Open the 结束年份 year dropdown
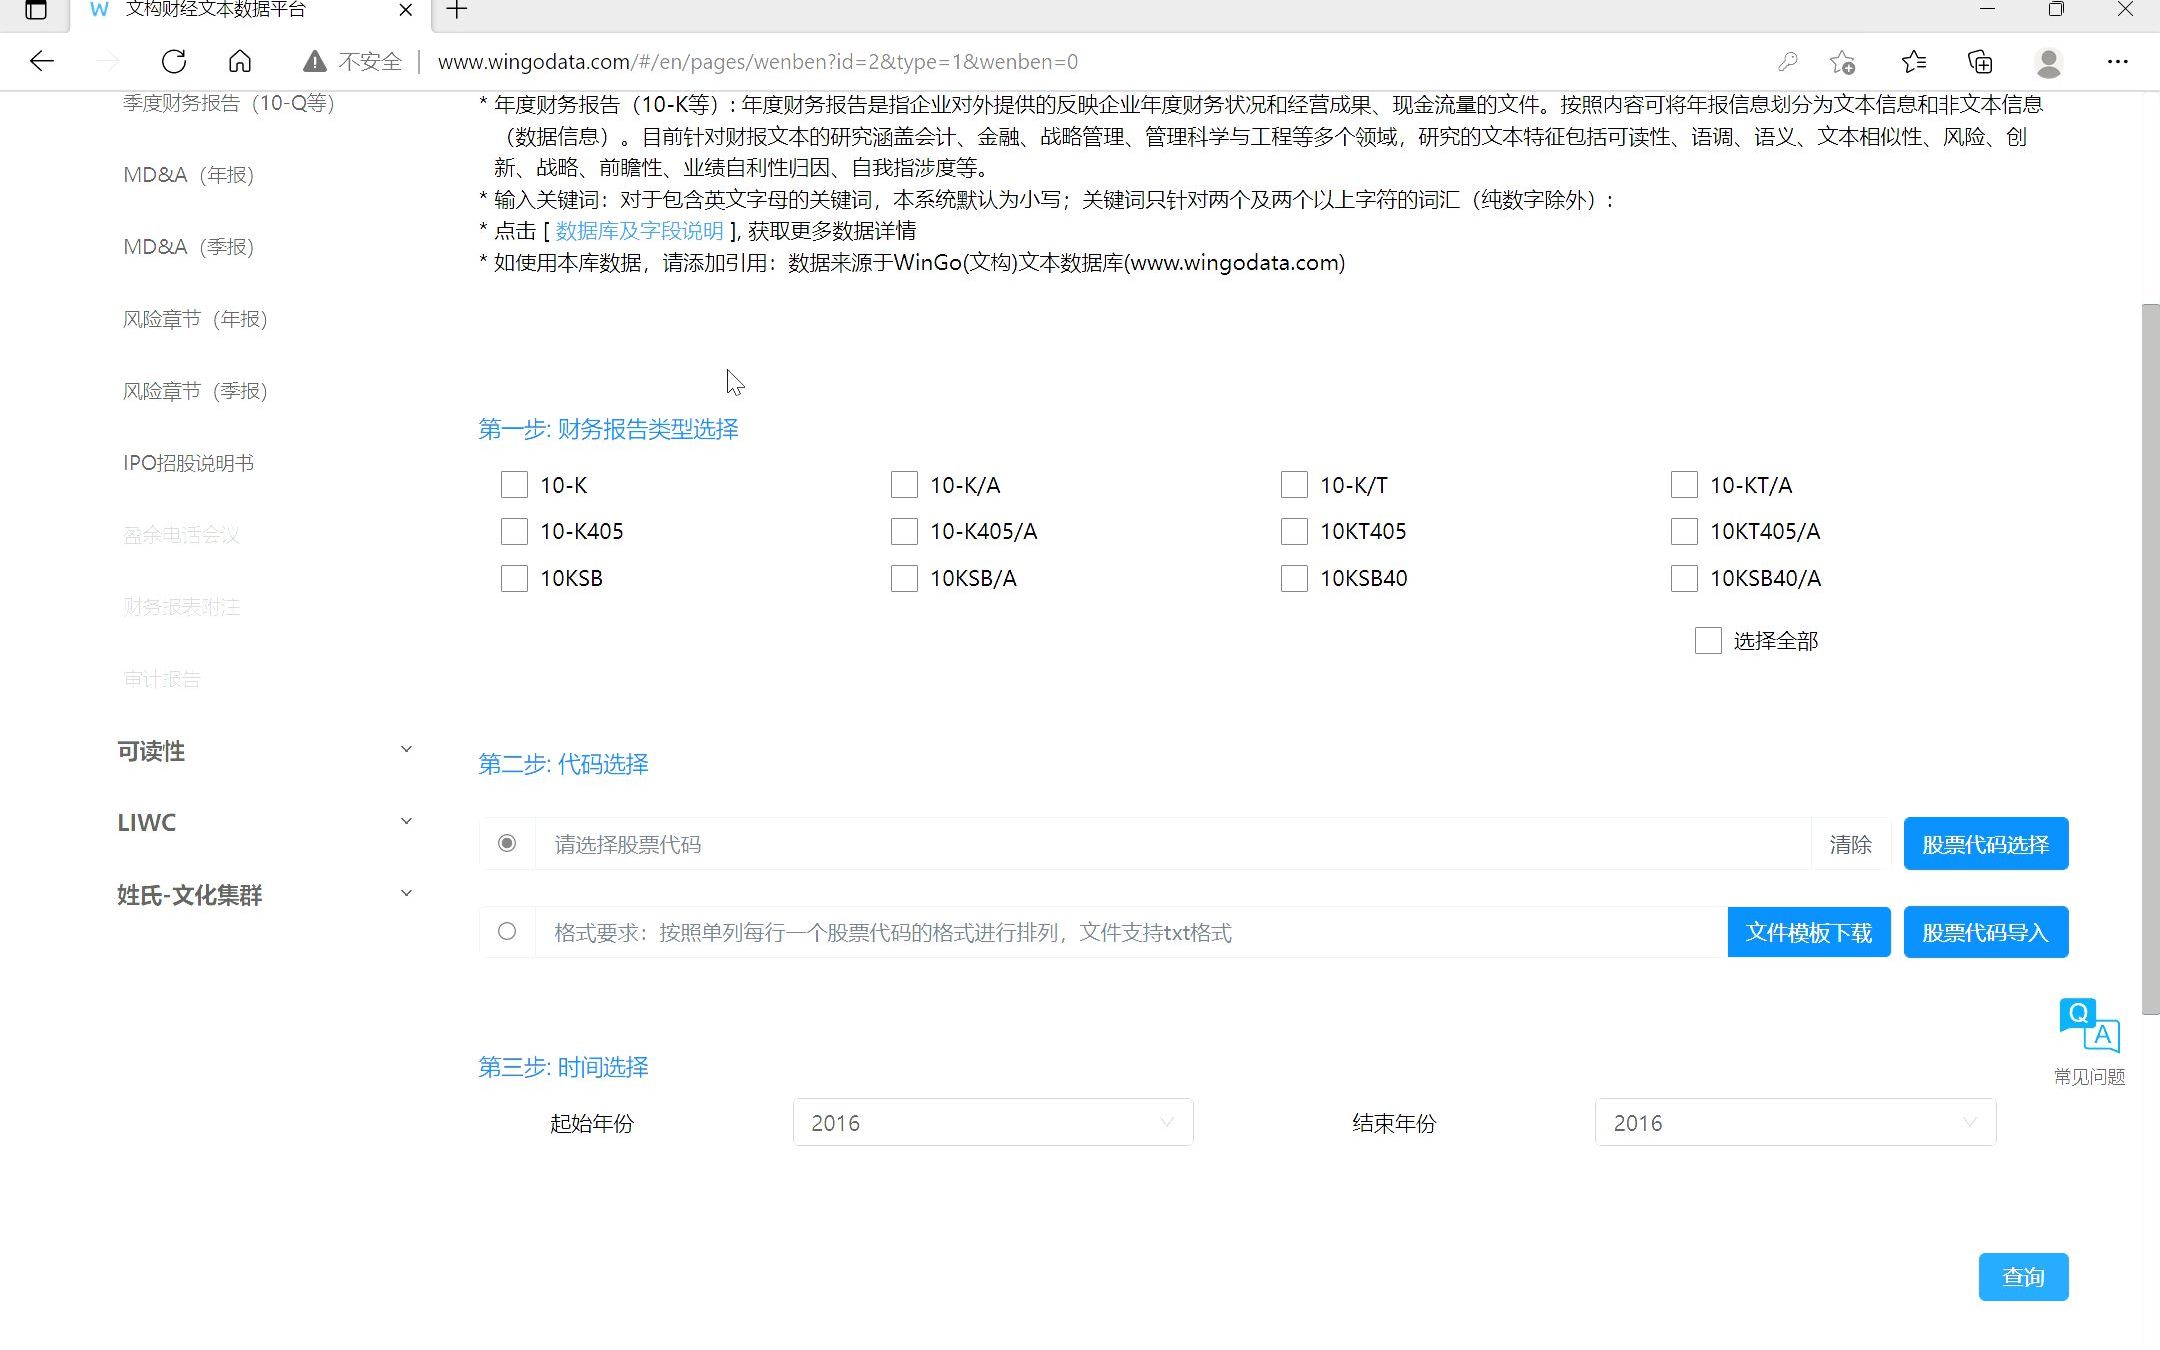Screen dimensions: 2160x1350 click(x=1795, y=1123)
